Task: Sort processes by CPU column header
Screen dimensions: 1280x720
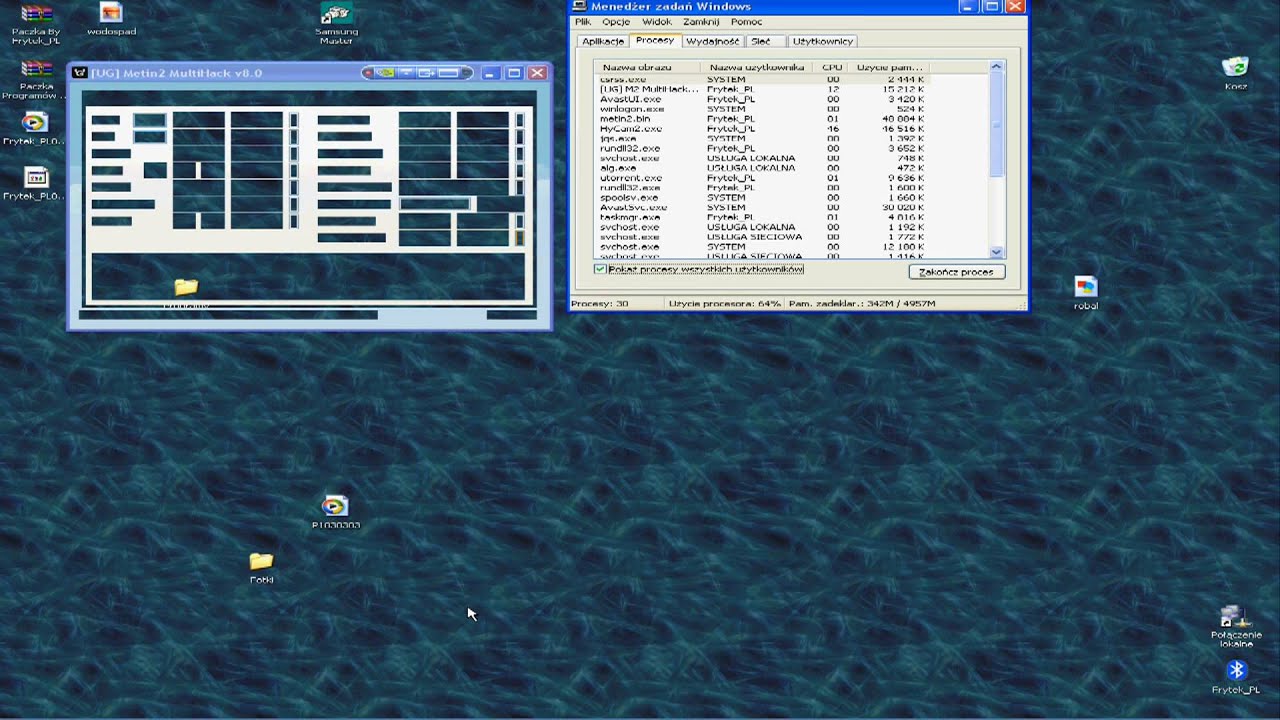Action: tap(832, 67)
